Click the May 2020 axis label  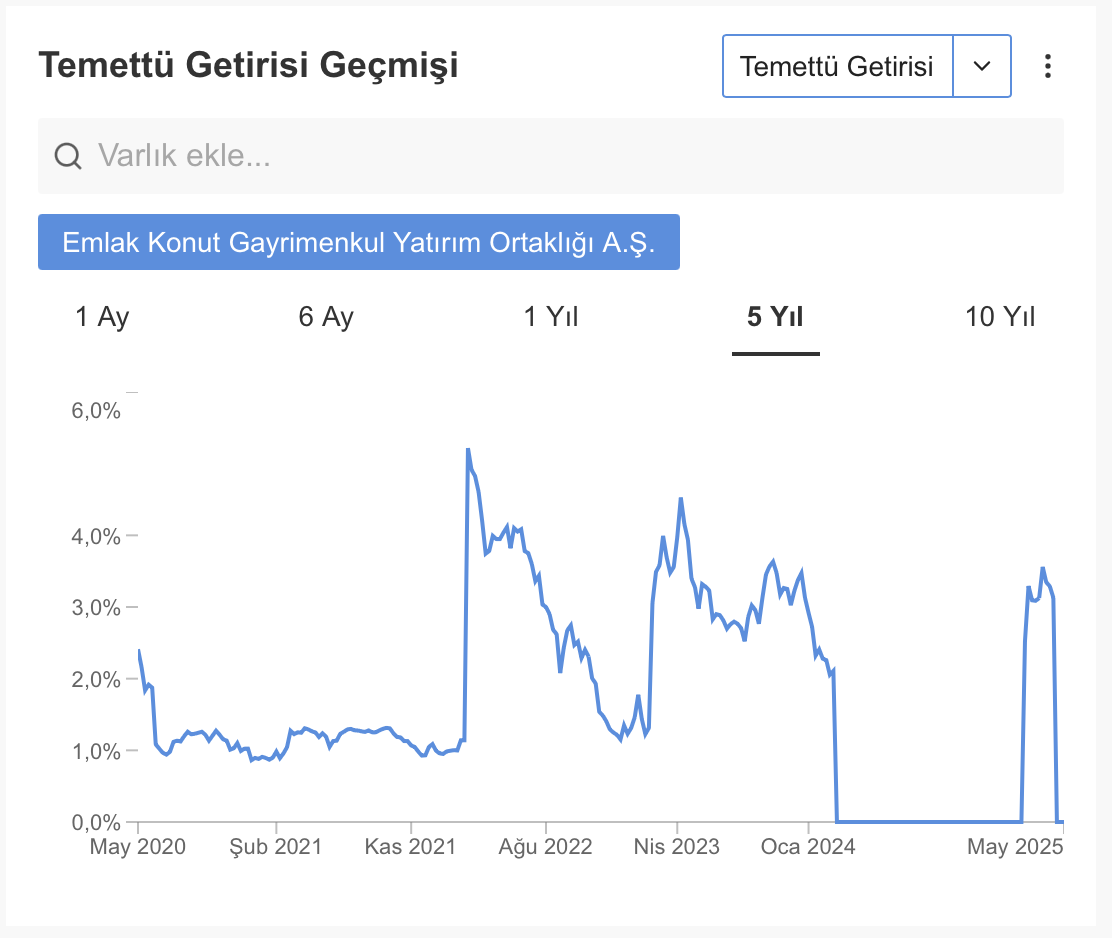pyautogui.click(x=138, y=847)
